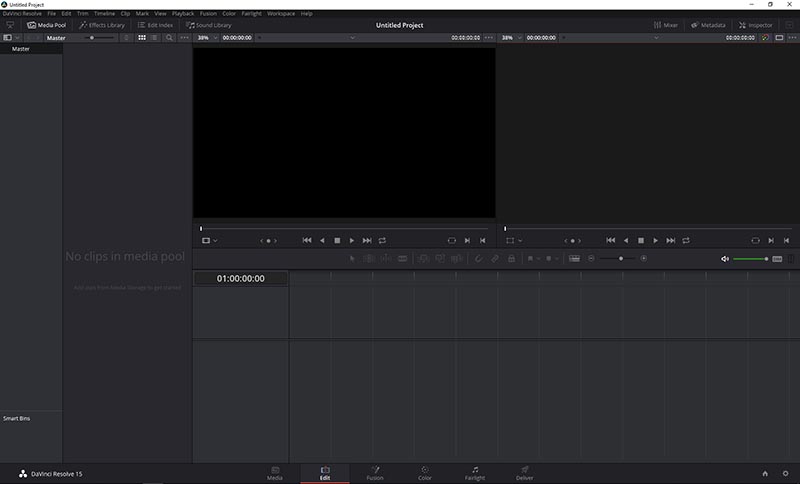Click the timeline view options icon
Viewport: 800px width, 484px height.
[574, 259]
